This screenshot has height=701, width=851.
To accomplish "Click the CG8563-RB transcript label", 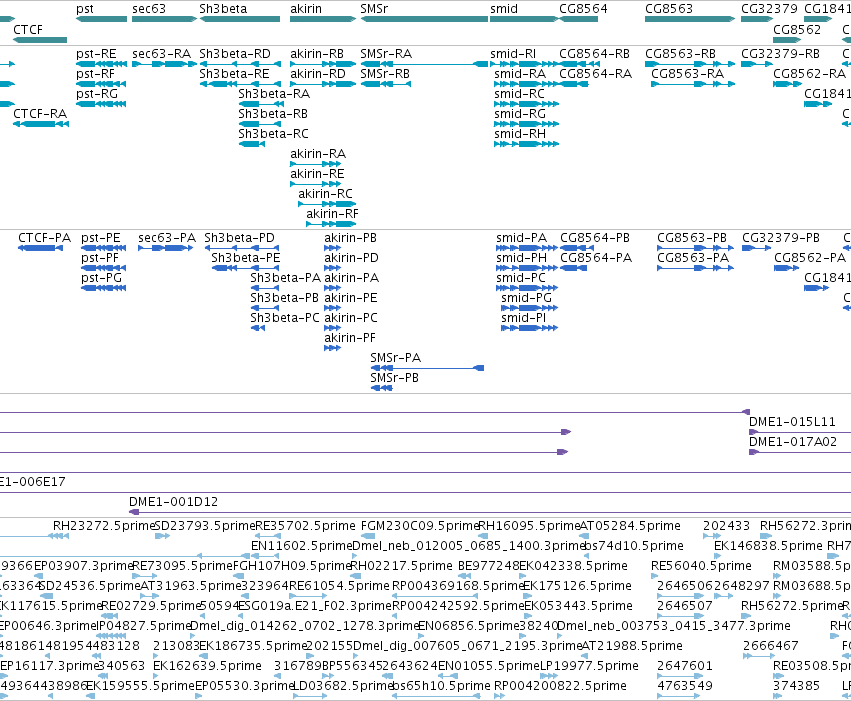I will click(x=680, y=54).
